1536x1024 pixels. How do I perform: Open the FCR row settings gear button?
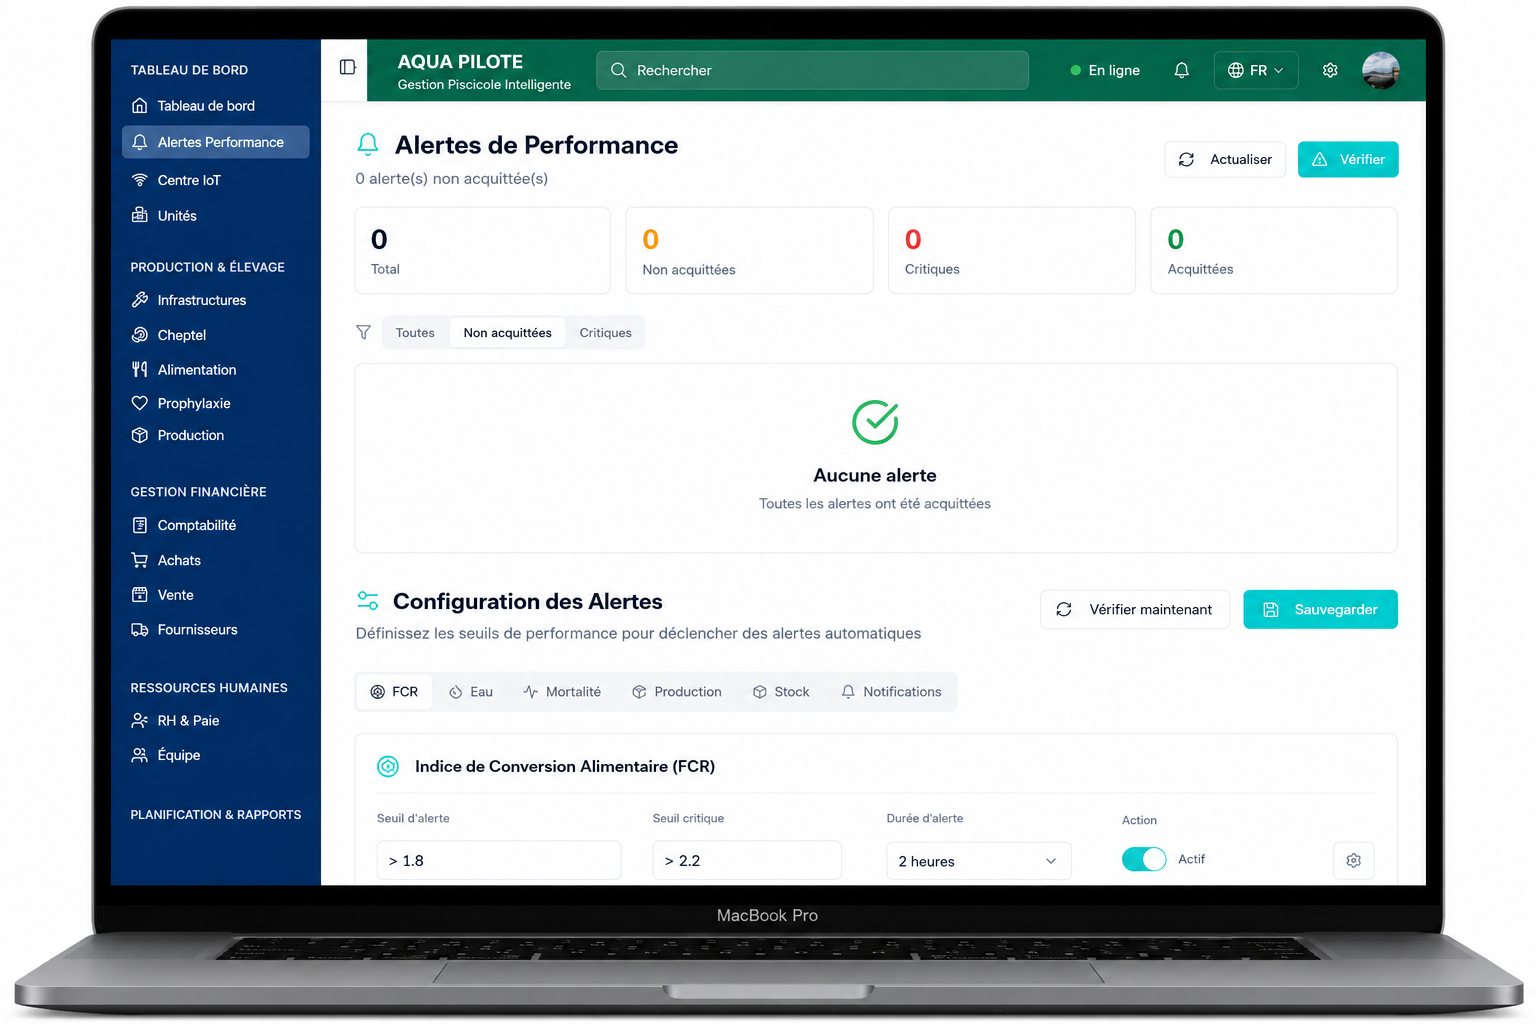pyautogui.click(x=1353, y=860)
